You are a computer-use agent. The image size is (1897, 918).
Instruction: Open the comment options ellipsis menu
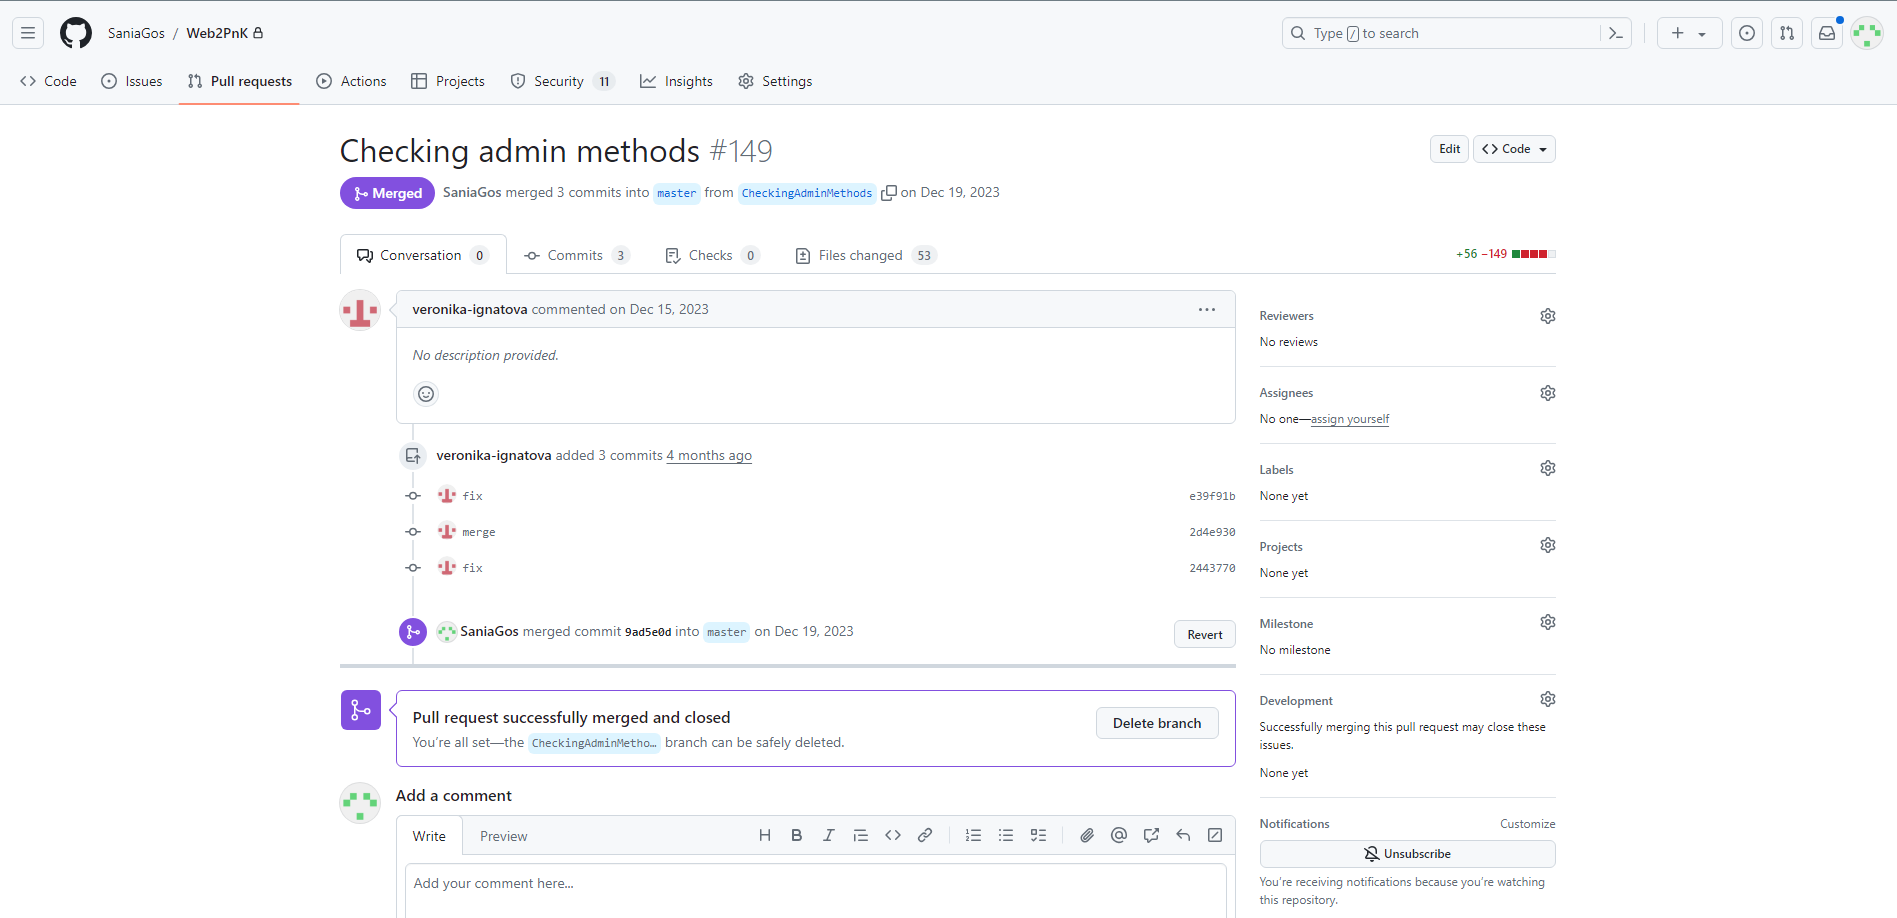1207,310
